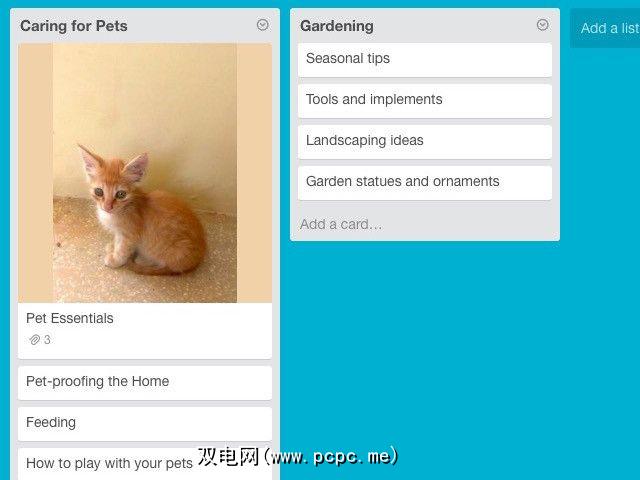
Task: Open the Pet-proofing the Home card
Action: point(145,383)
